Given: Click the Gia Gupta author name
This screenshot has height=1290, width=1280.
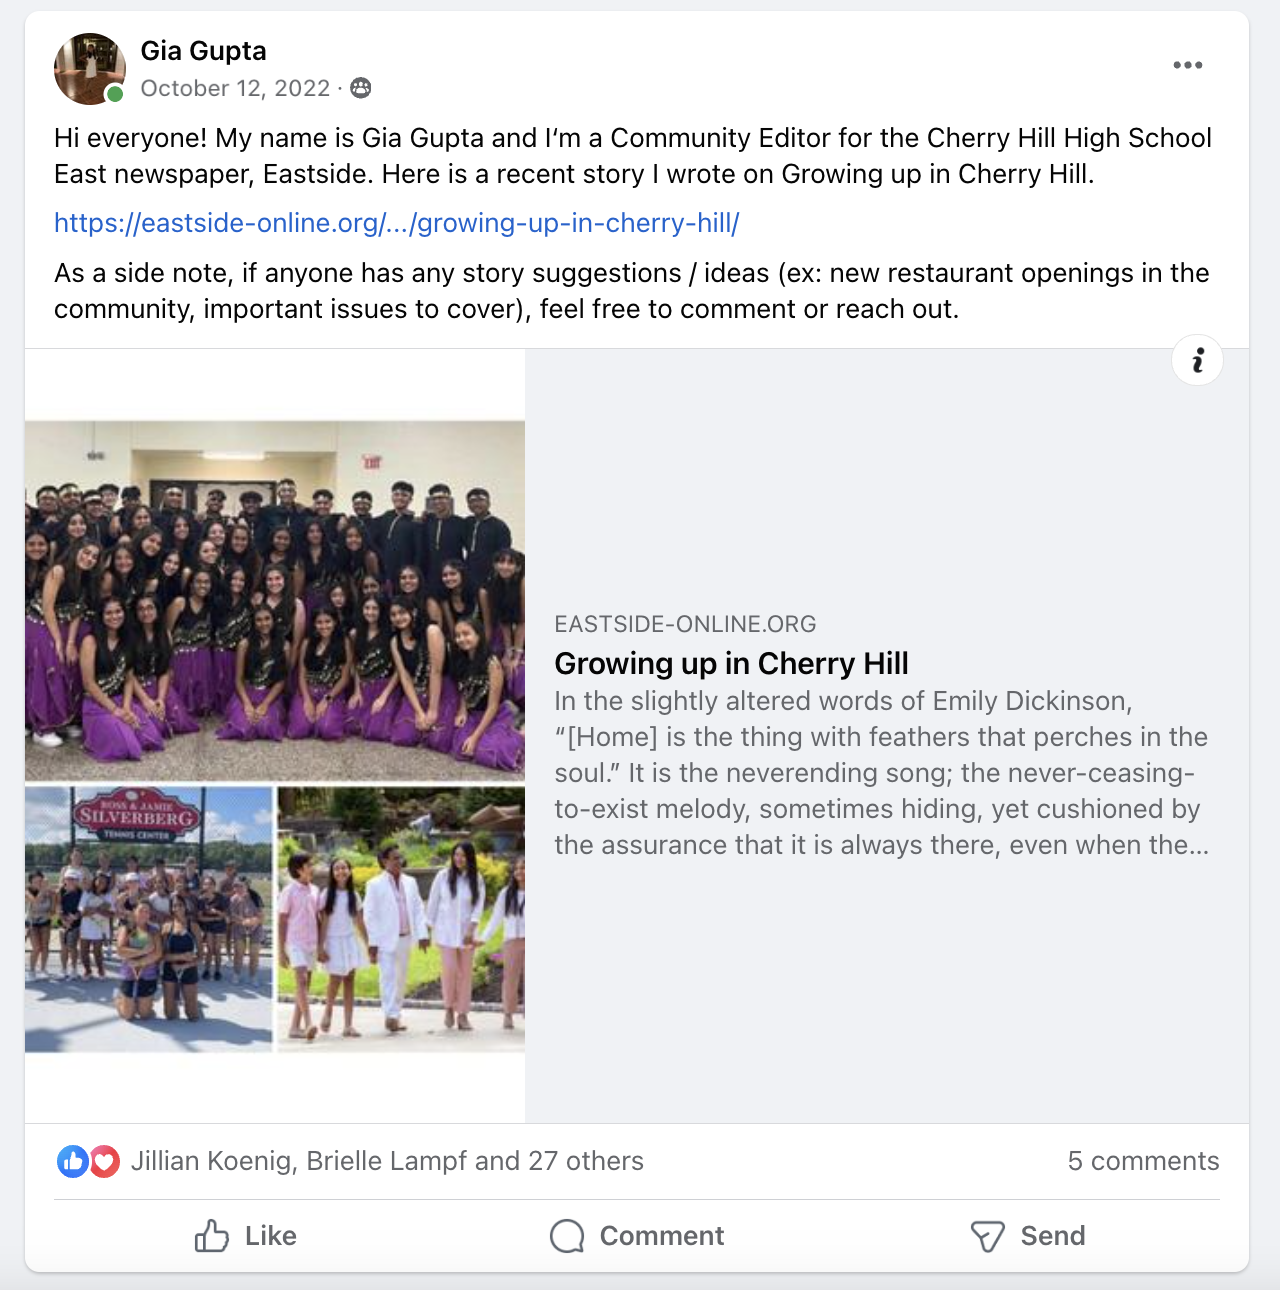Looking at the screenshot, I should click(203, 51).
